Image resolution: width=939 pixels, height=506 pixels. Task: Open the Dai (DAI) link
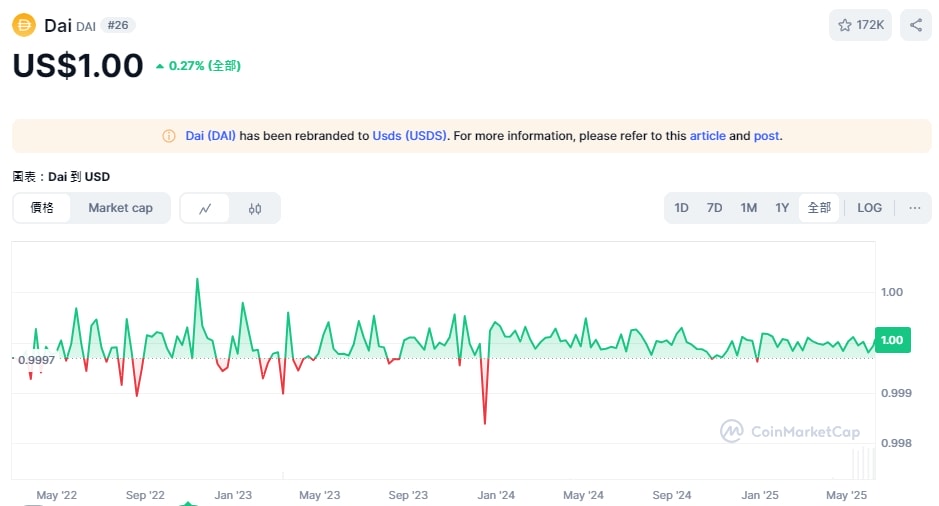pyautogui.click(x=210, y=136)
